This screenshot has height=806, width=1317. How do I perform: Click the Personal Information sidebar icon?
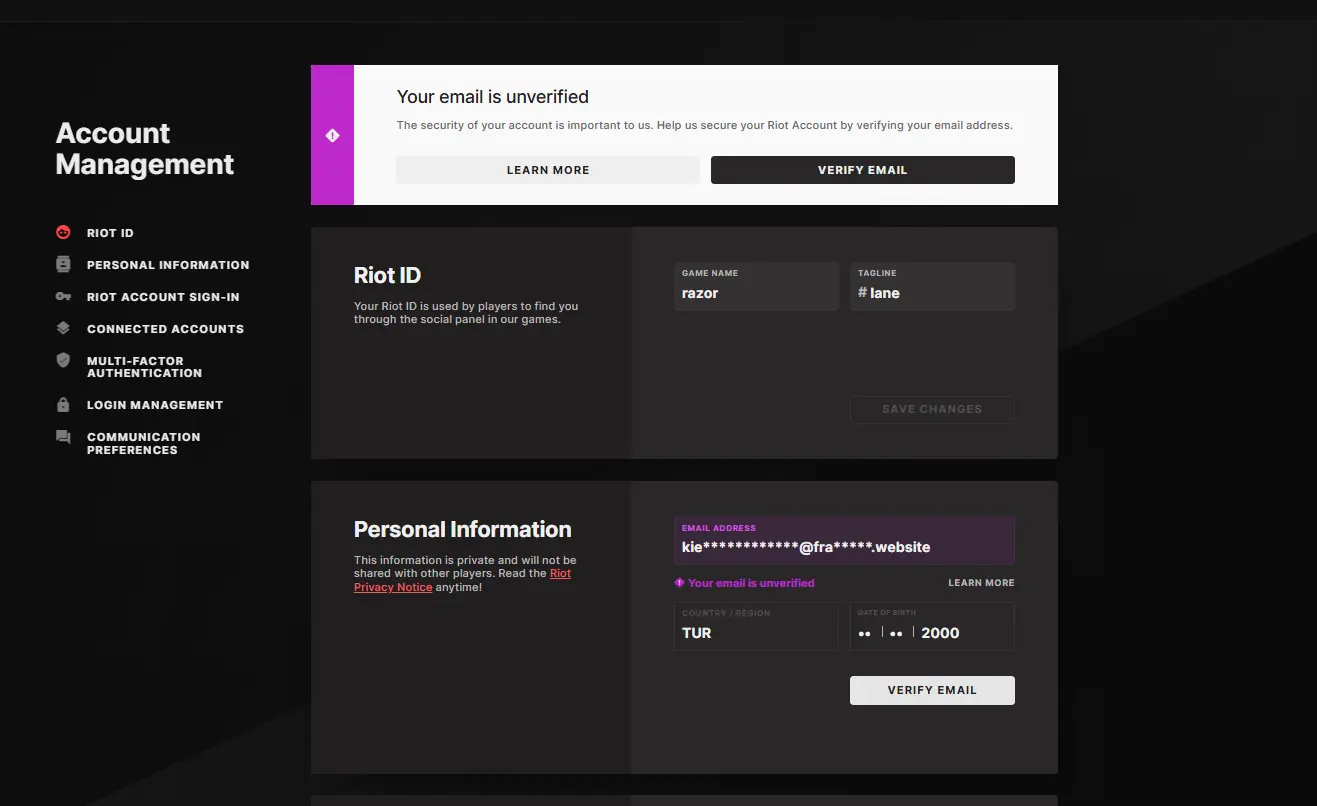[63, 265]
